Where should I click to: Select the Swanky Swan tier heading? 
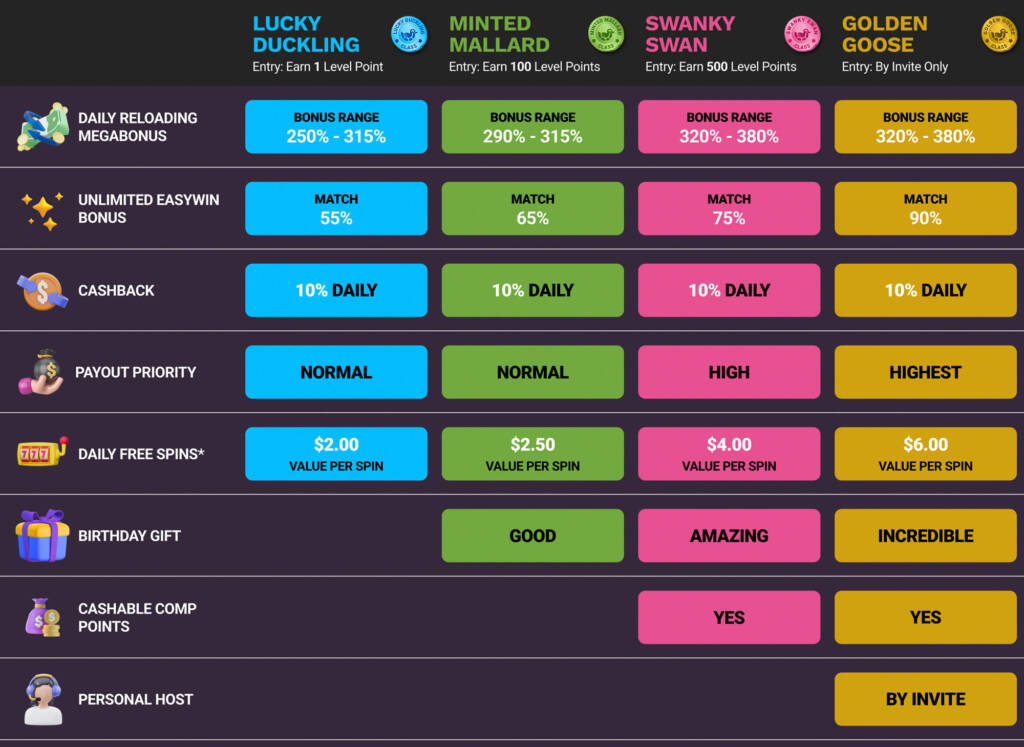[x=689, y=34]
